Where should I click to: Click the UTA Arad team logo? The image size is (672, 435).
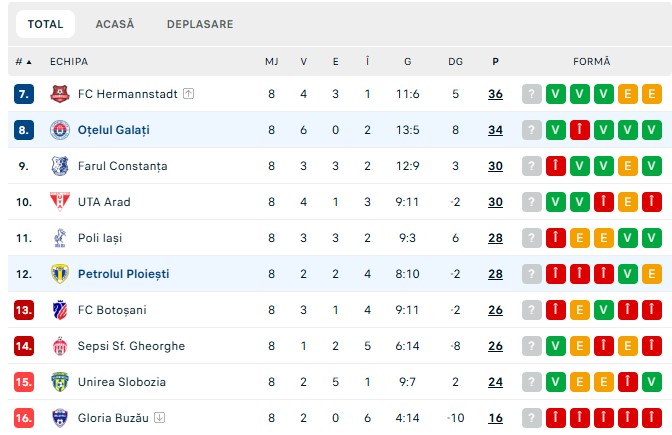(x=60, y=202)
